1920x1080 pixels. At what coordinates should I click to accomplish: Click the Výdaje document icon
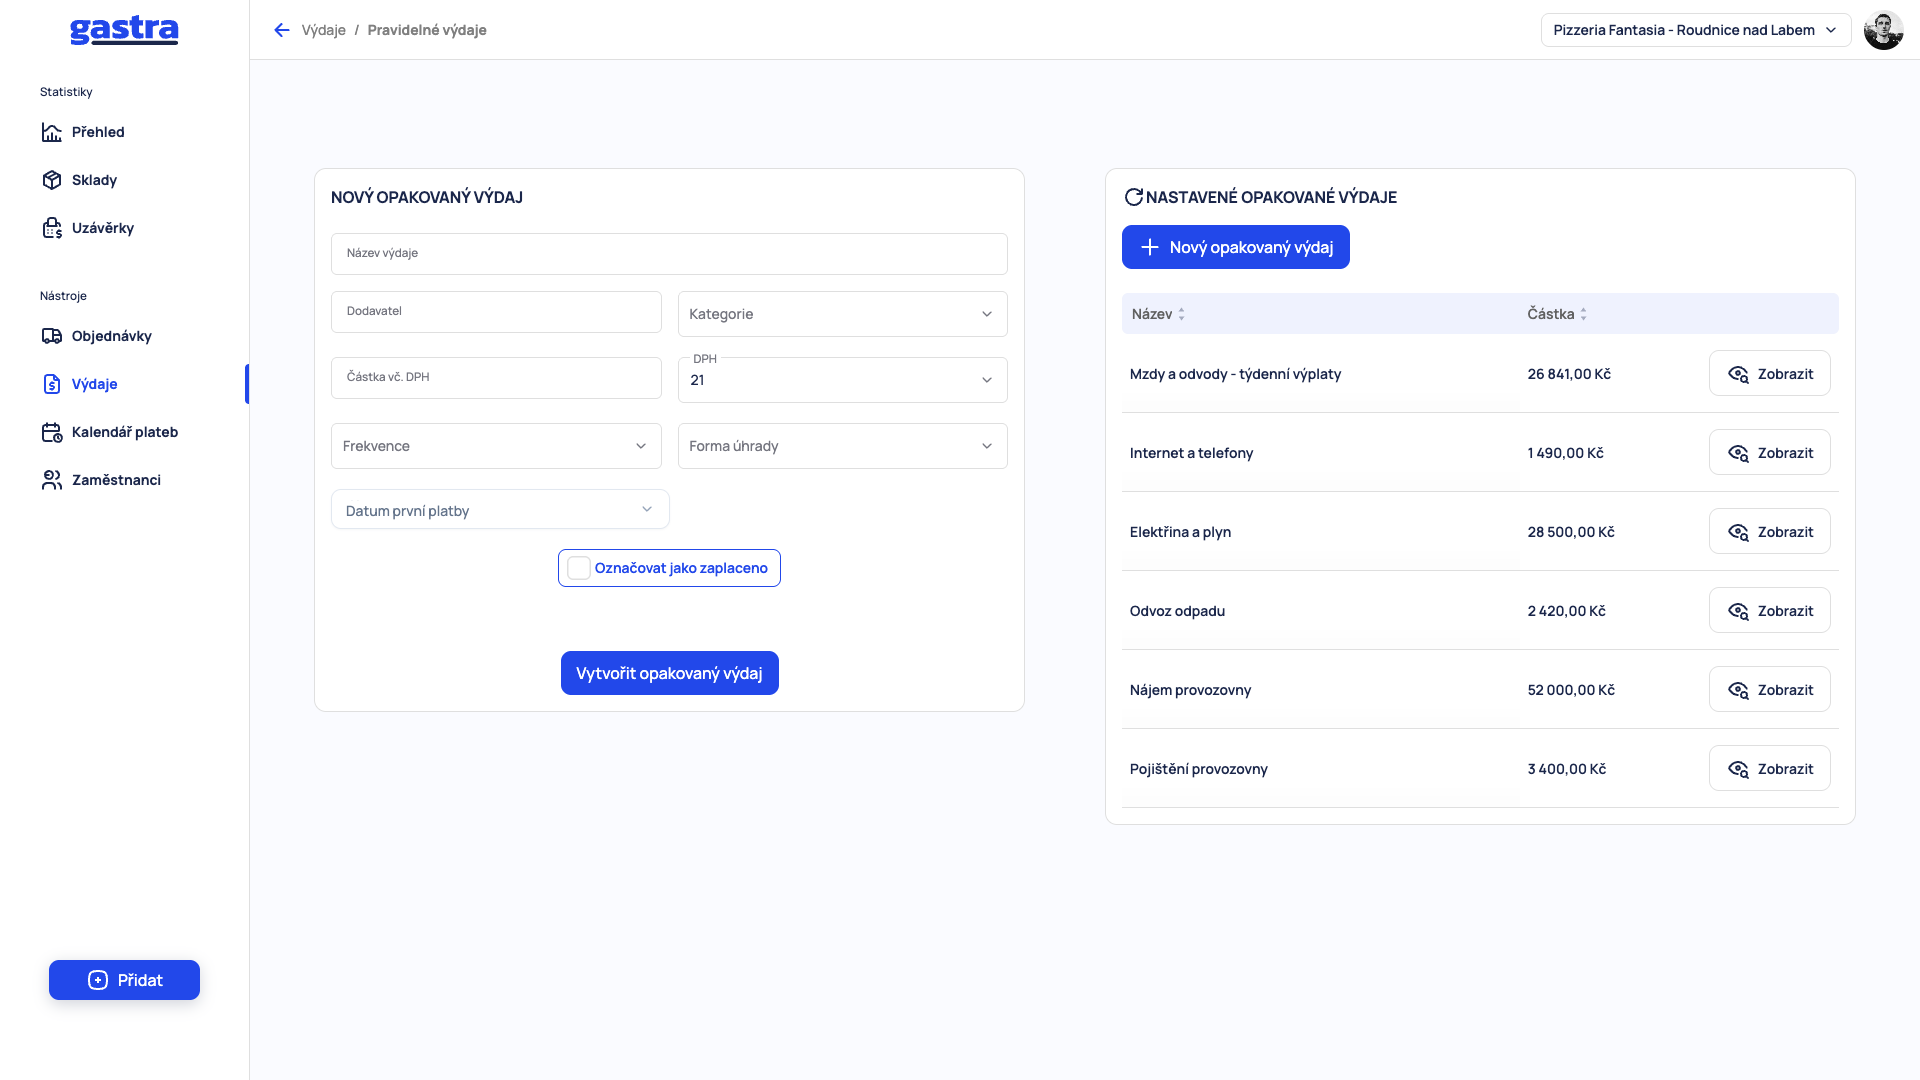tap(52, 384)
